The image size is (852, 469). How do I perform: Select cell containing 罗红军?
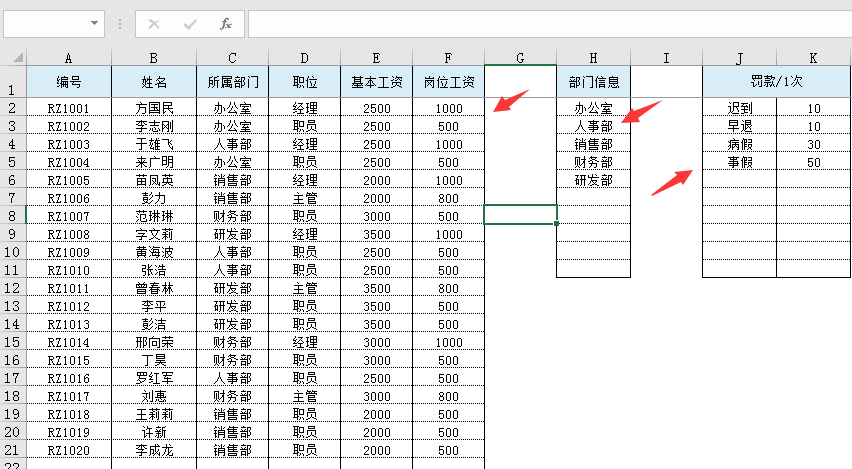154,378
